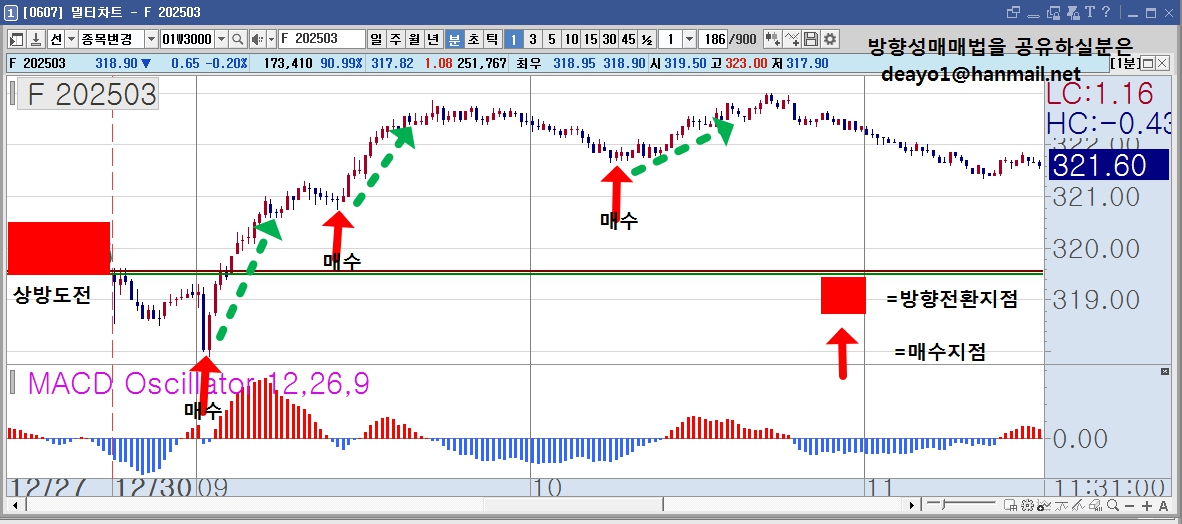Choose the 10 minute interval button
This screenshot has width=1182, height=524.
pyautogui.click(x=572, y=39)
